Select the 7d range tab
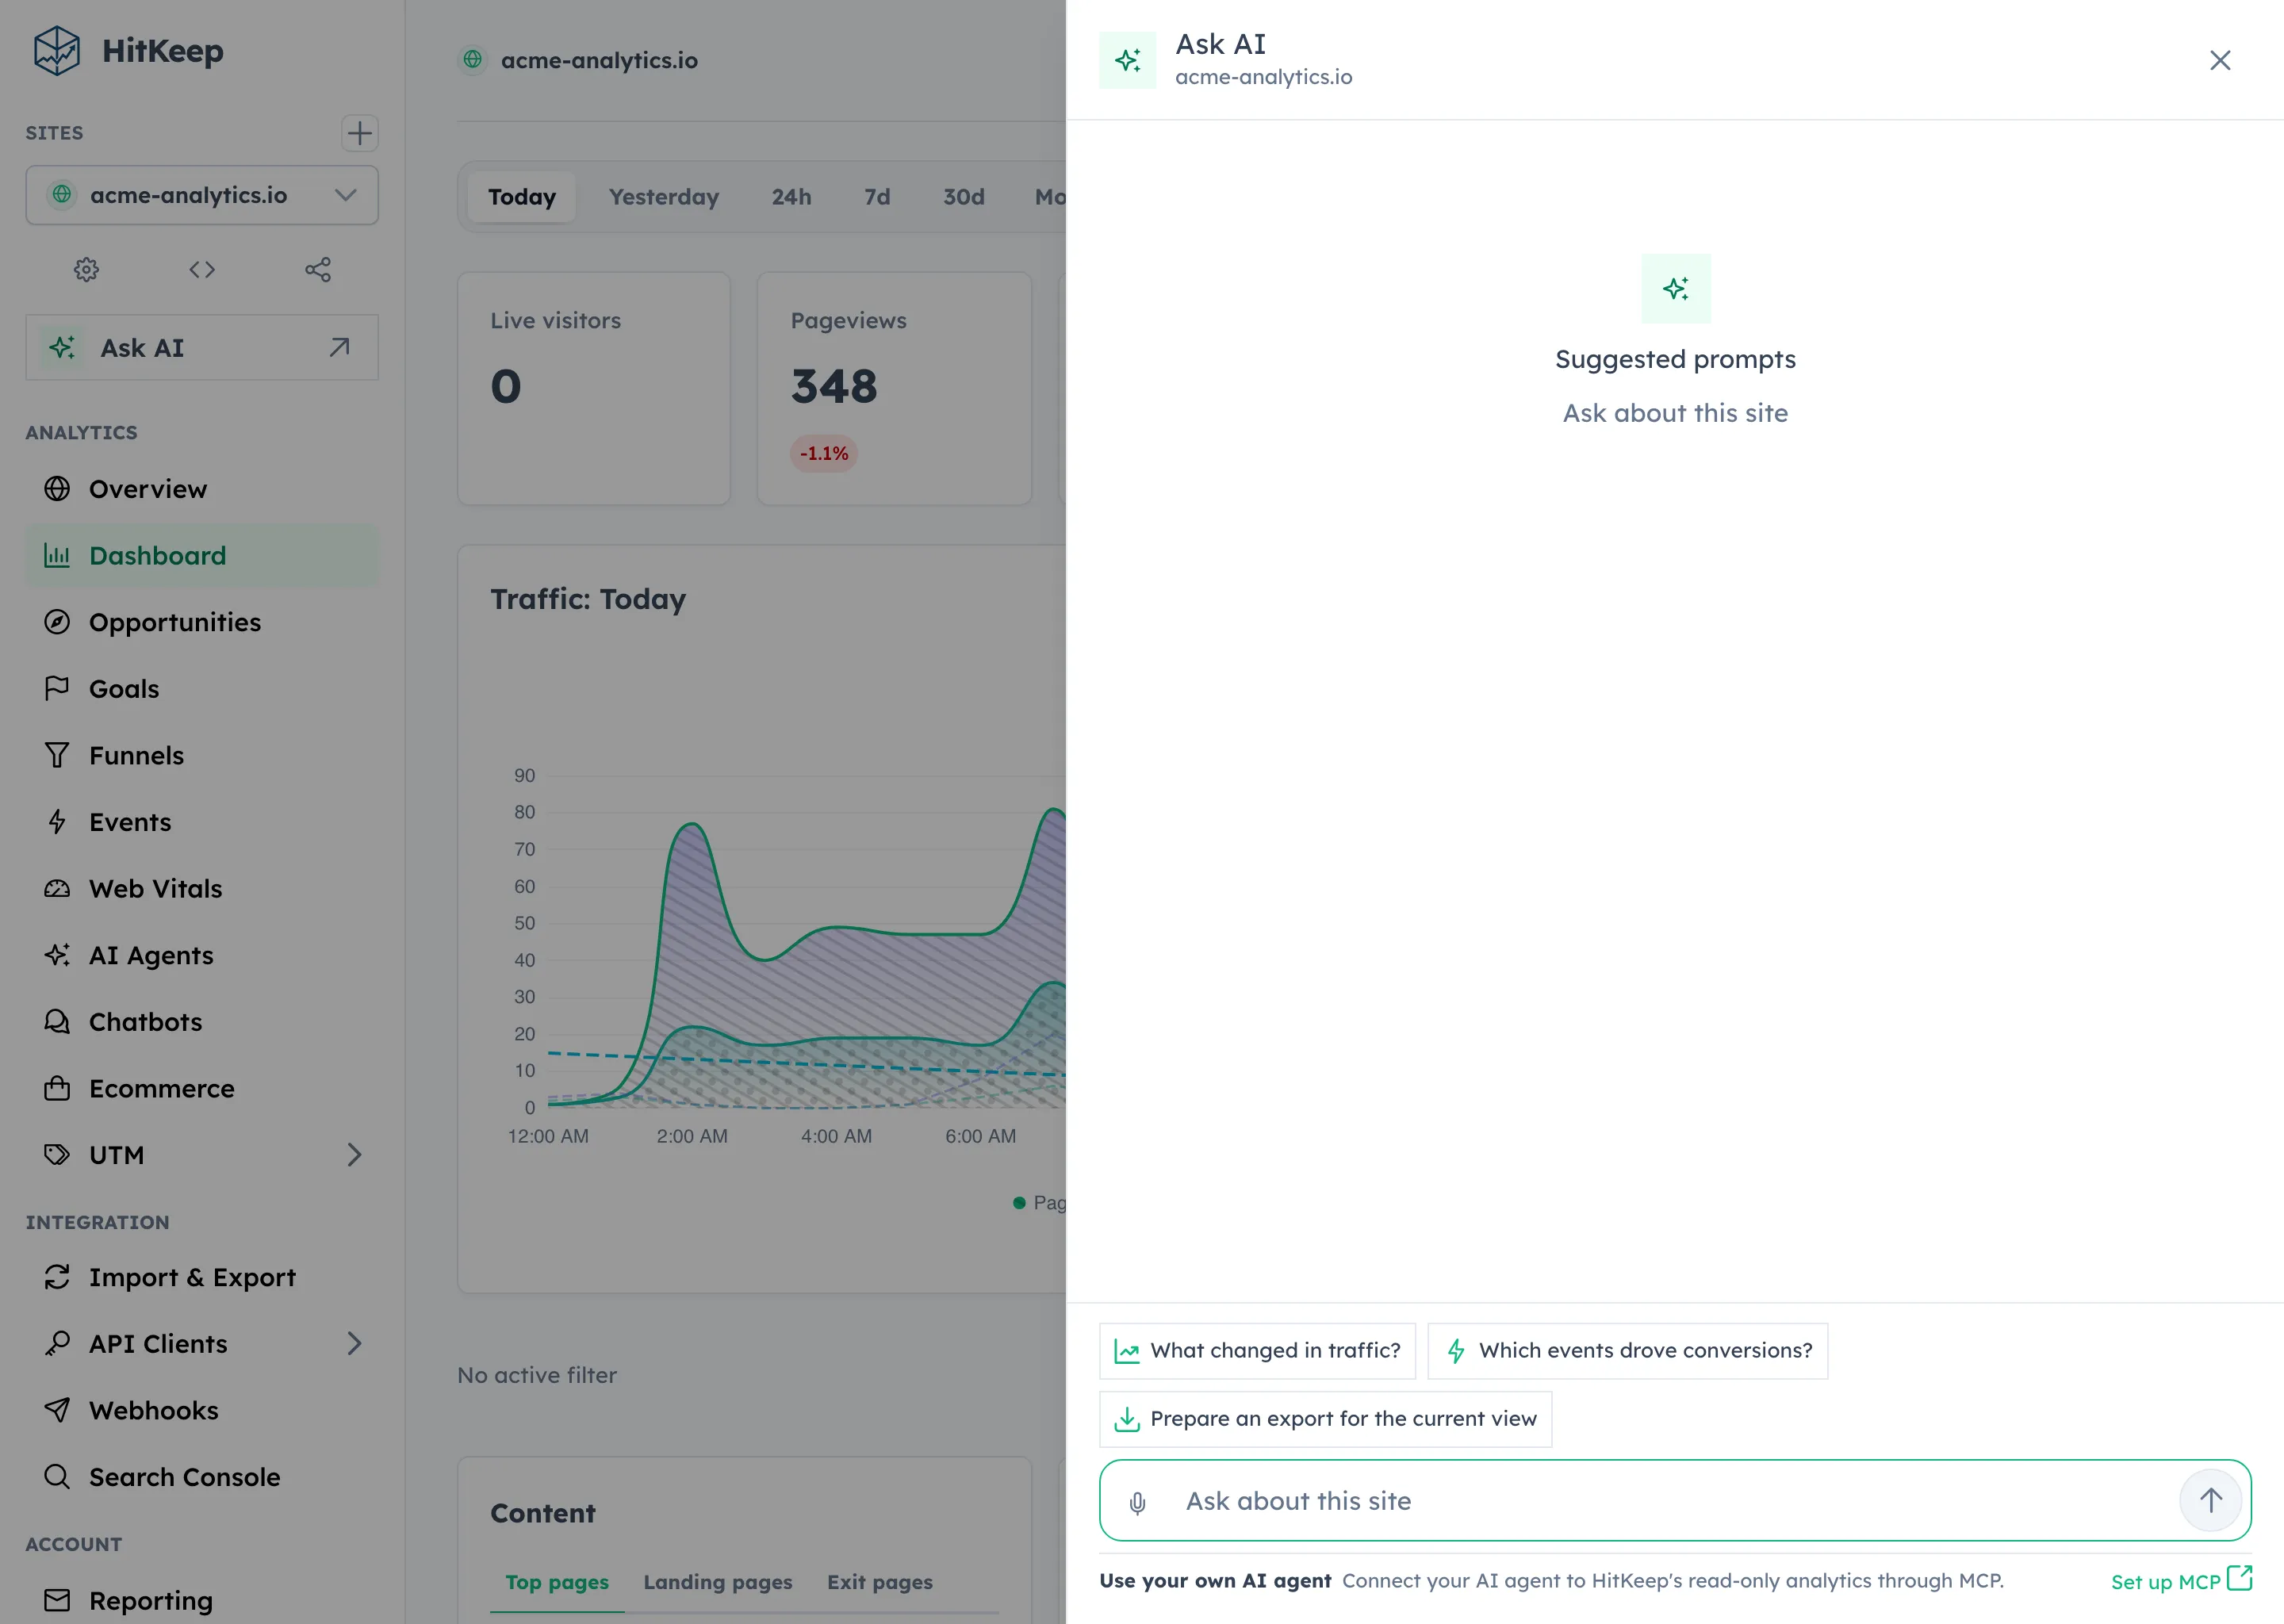The height and width of the screenshot is (1624, 2284). click(877, 197)
